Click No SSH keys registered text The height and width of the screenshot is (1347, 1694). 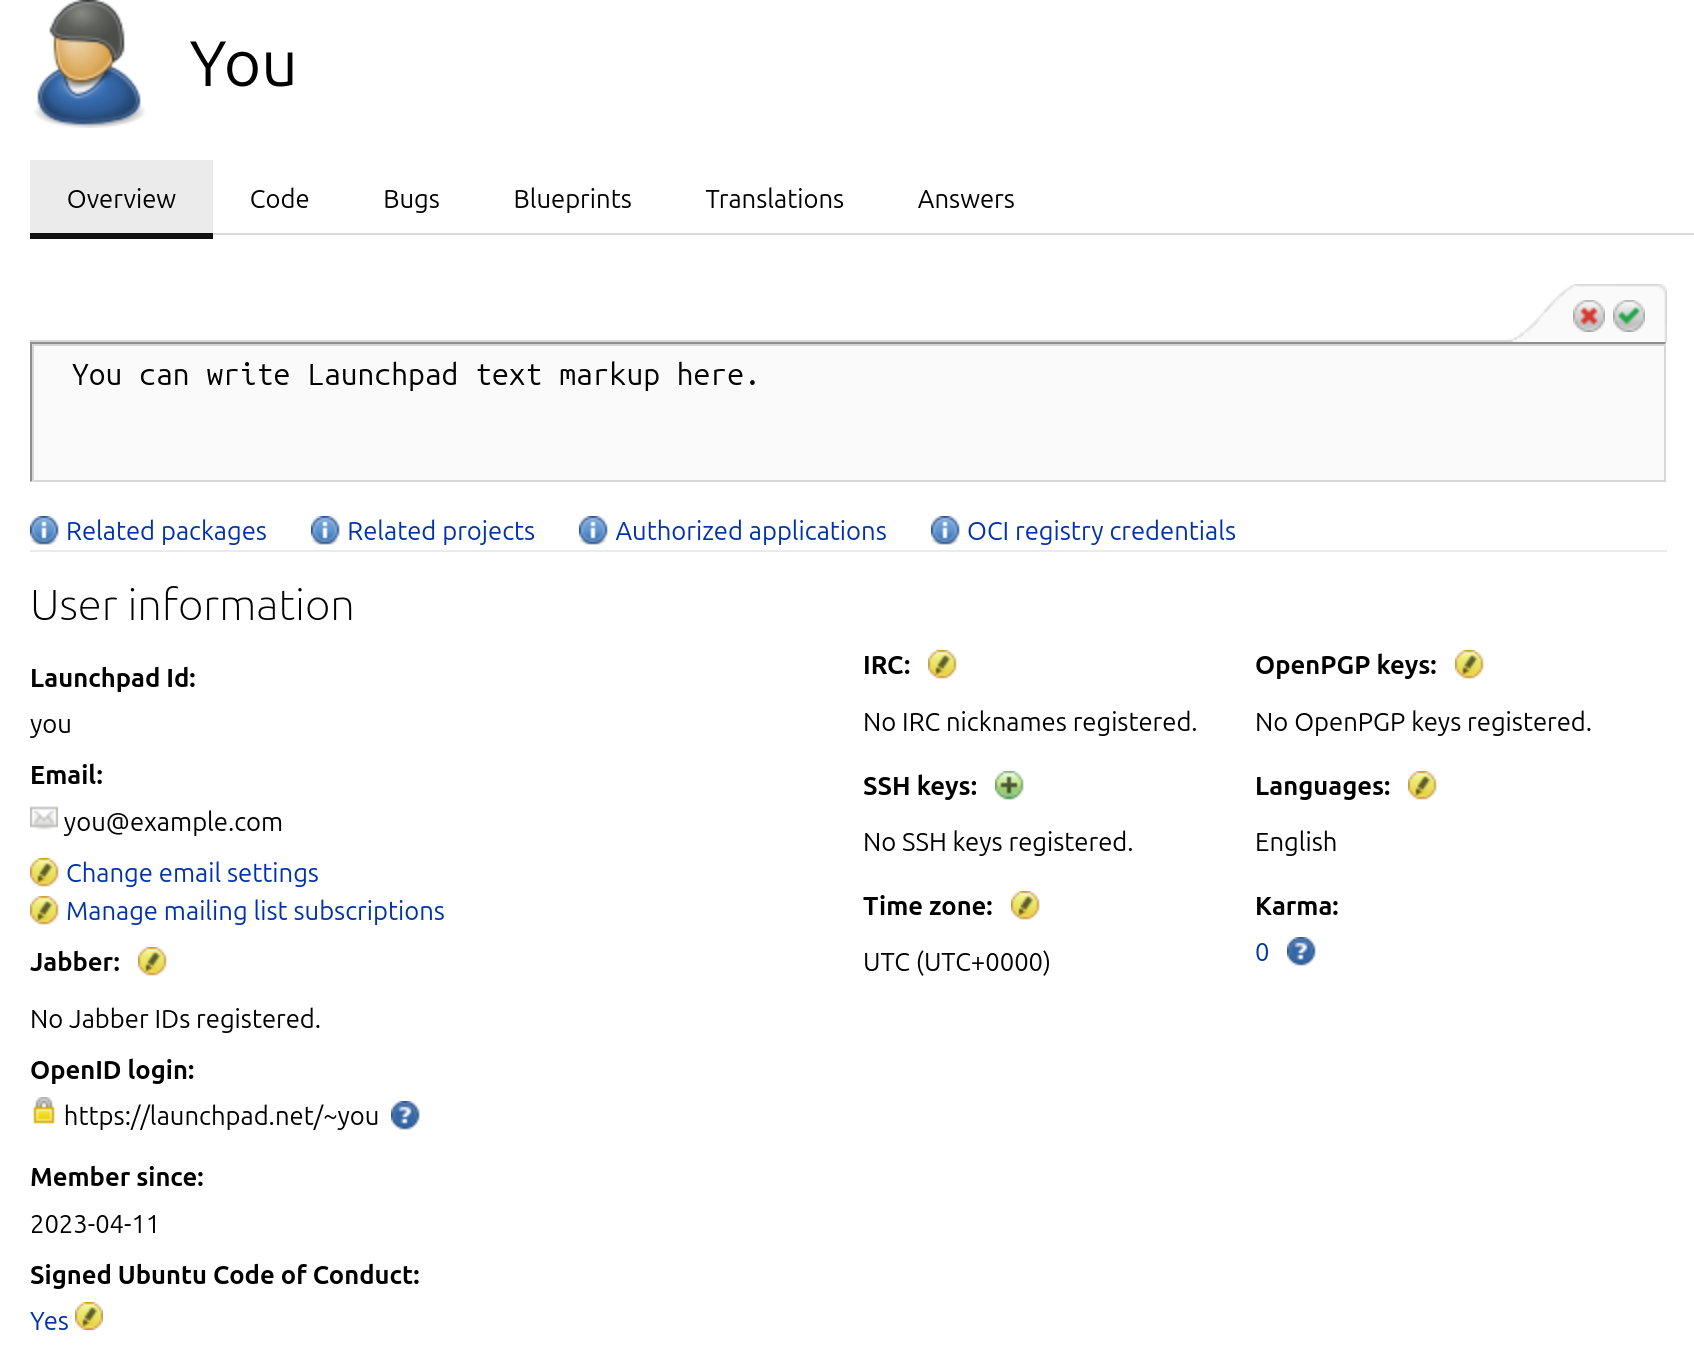coord(998,842)
